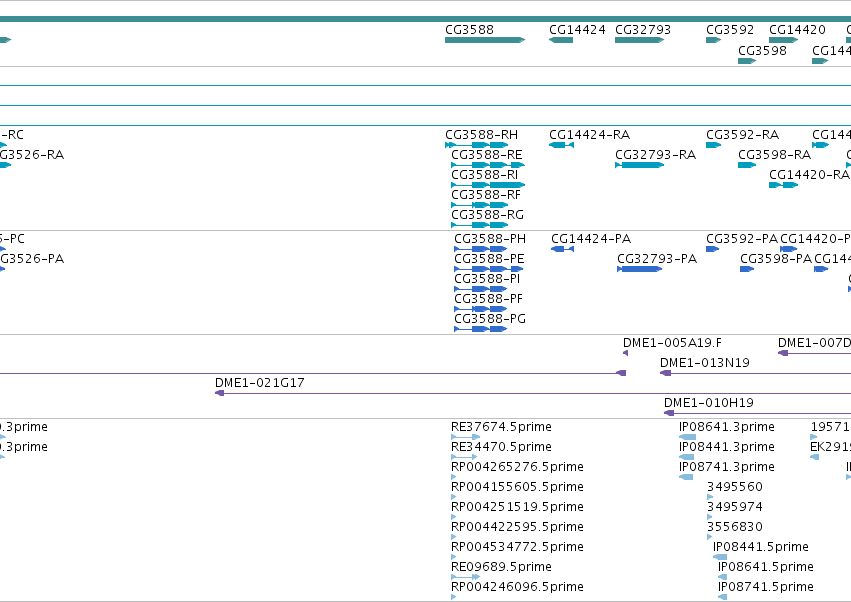The width and height of the screenshot is (851, 602).
Task: Select protein CG3588-PF
Action: (481, 309)
